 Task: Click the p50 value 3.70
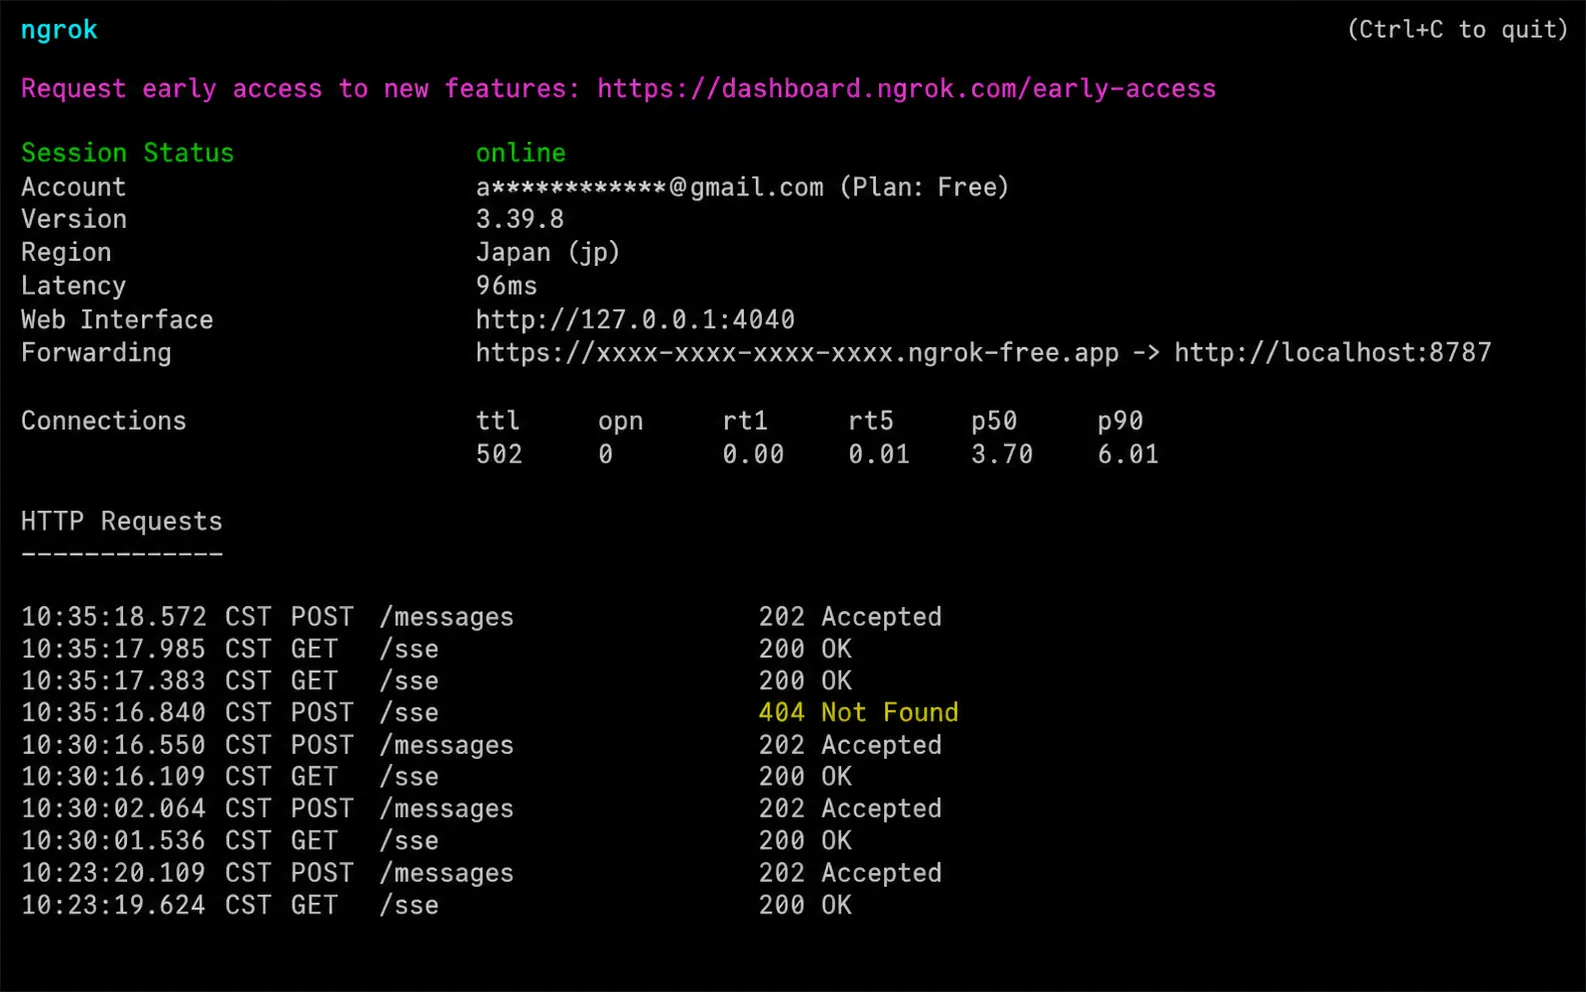pyautogui.click(x=1002, y=455)
